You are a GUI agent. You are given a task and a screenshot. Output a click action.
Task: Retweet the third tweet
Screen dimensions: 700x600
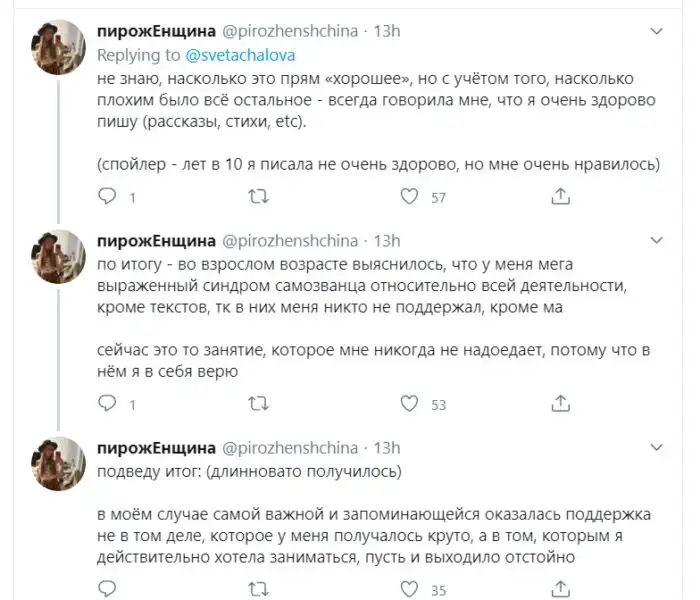pos(257,589)
